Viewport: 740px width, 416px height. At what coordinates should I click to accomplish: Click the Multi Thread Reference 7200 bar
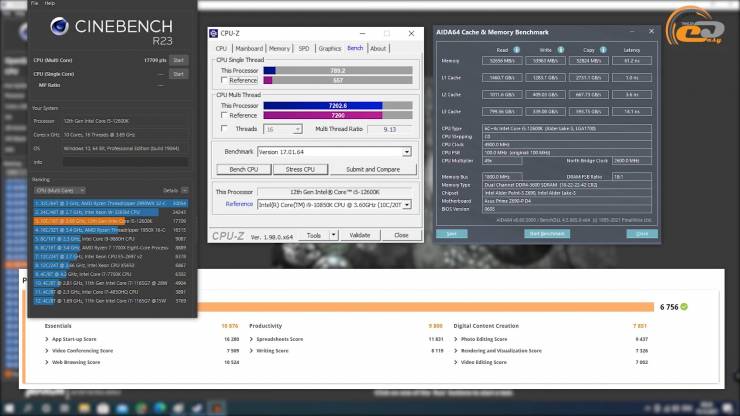pos(338,115)
